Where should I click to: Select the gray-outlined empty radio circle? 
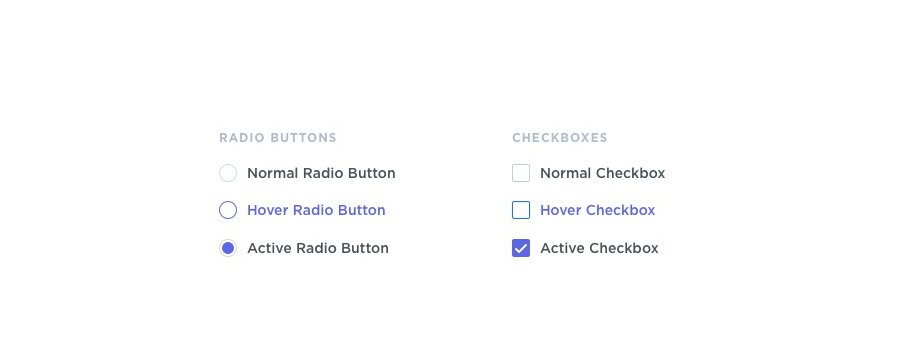(228, 173)
